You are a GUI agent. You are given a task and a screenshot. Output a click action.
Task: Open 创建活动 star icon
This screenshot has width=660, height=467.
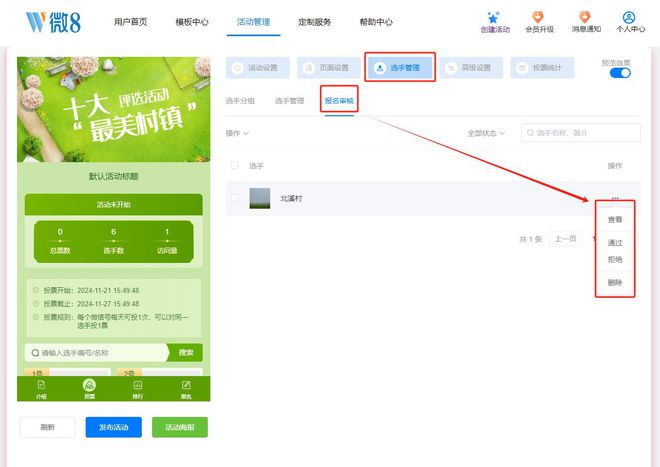click(x=493, y=17)
